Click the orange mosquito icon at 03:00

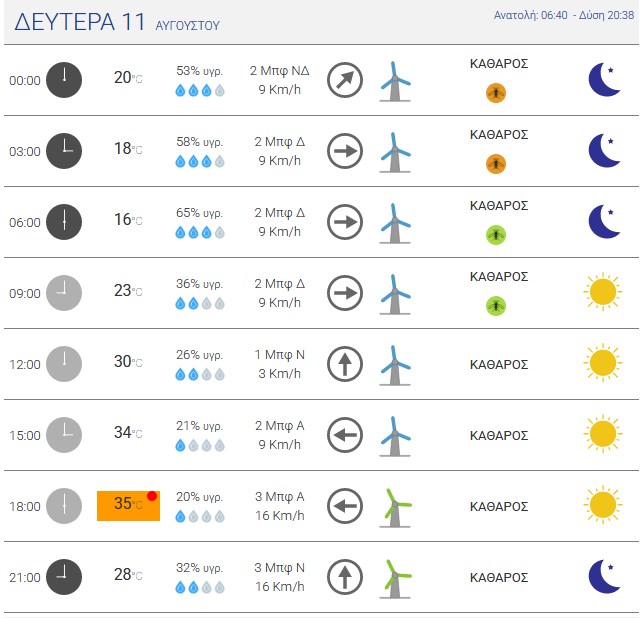point(496,164)
